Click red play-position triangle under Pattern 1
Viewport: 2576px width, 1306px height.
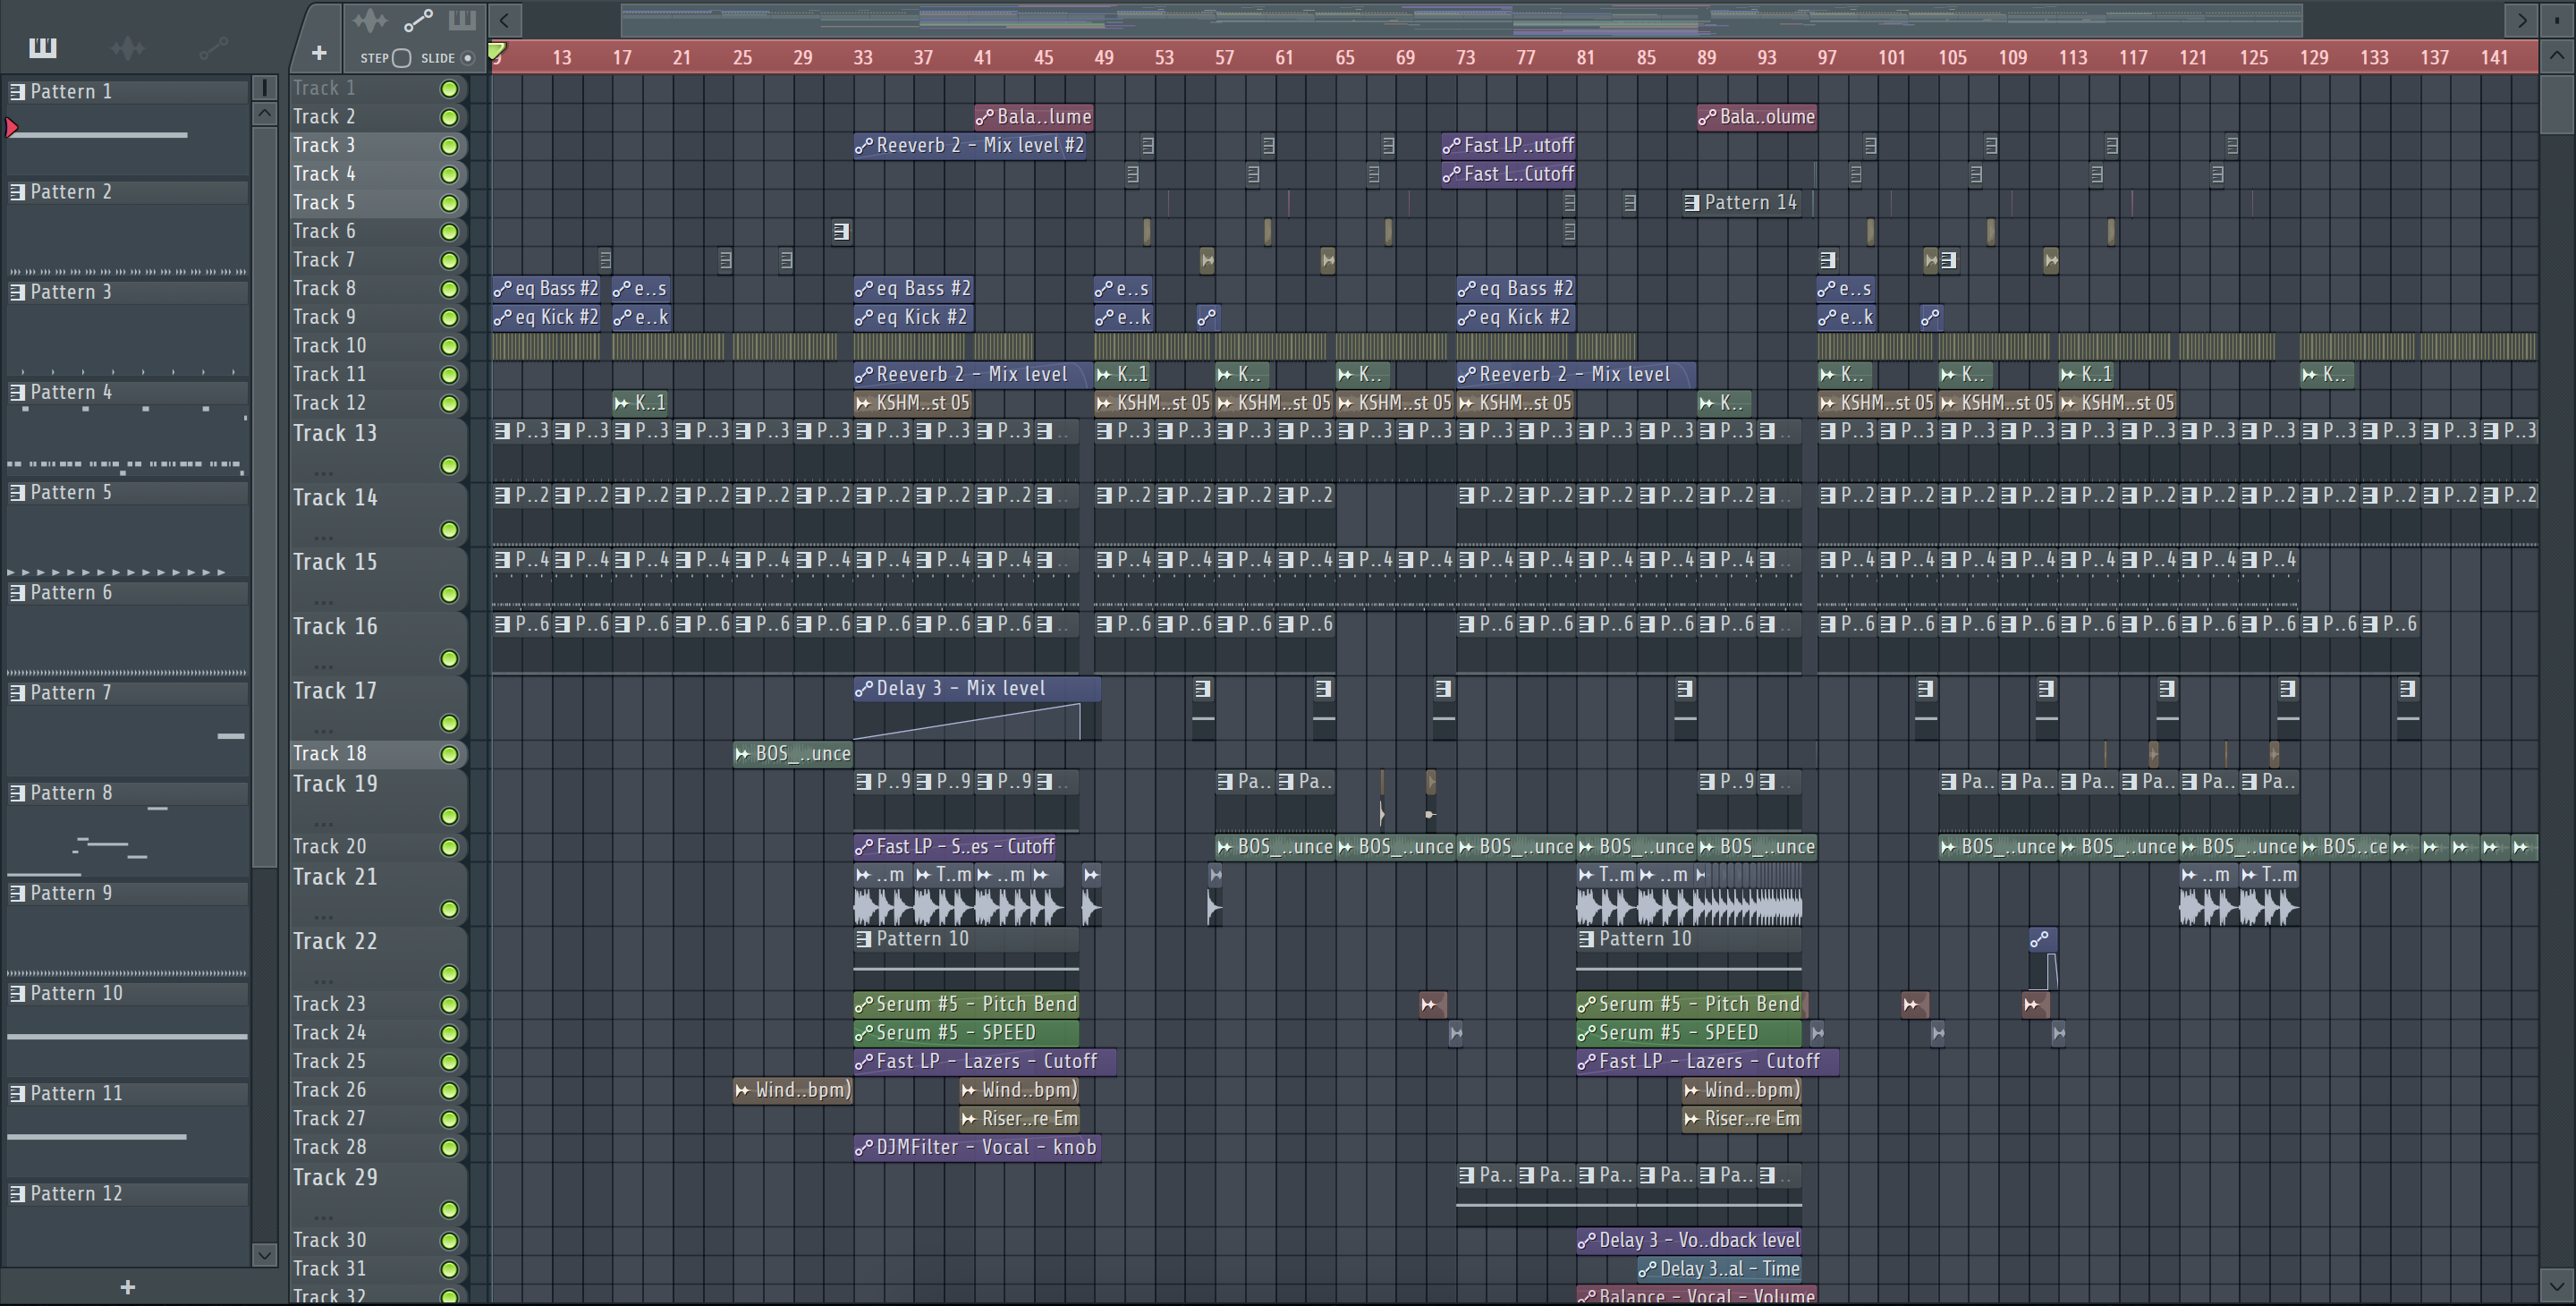(12, 128)
